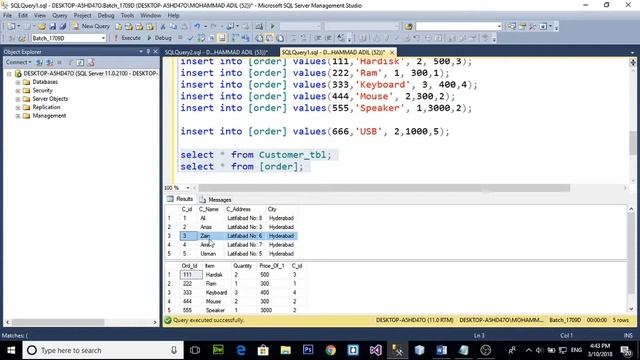Click the Cut scissors icon in toolbar
The image size is (640, 360).
pos(163,26)
